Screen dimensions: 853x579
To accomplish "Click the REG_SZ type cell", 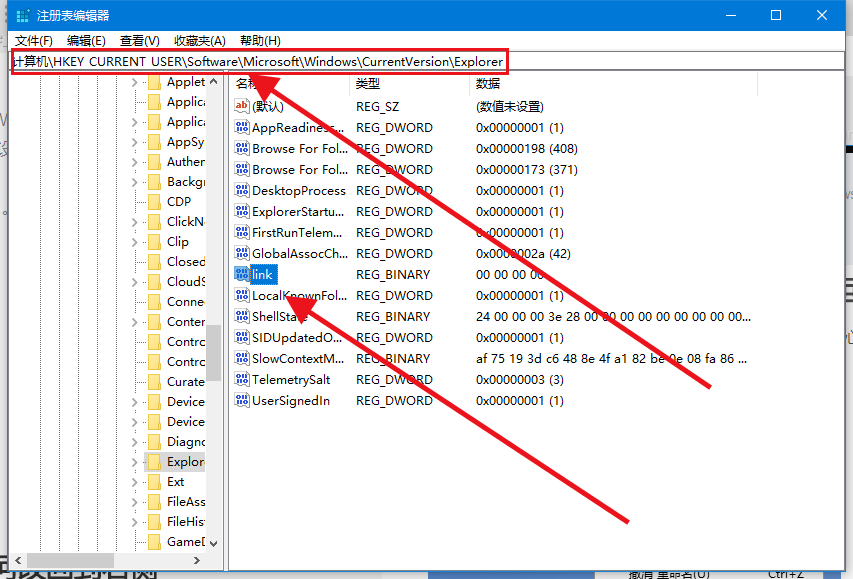I will point(378,107).
